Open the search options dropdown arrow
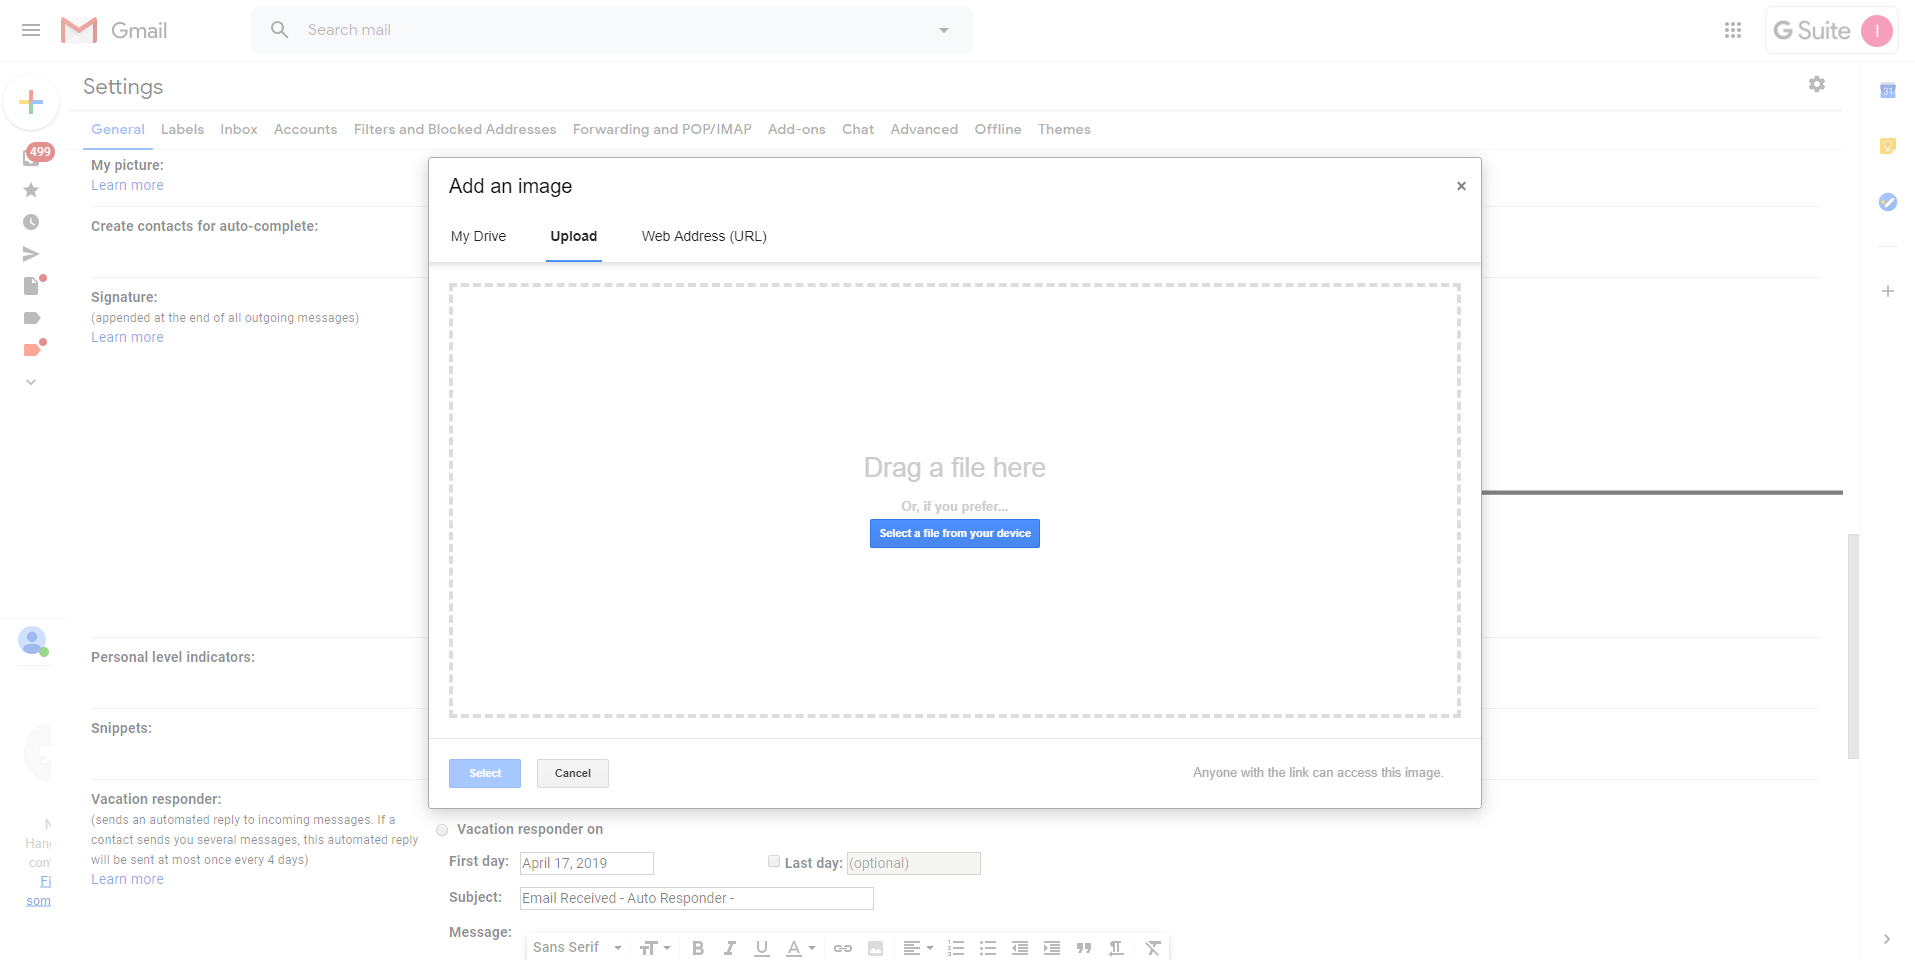The image size is (1915, 960). point(943,30)
